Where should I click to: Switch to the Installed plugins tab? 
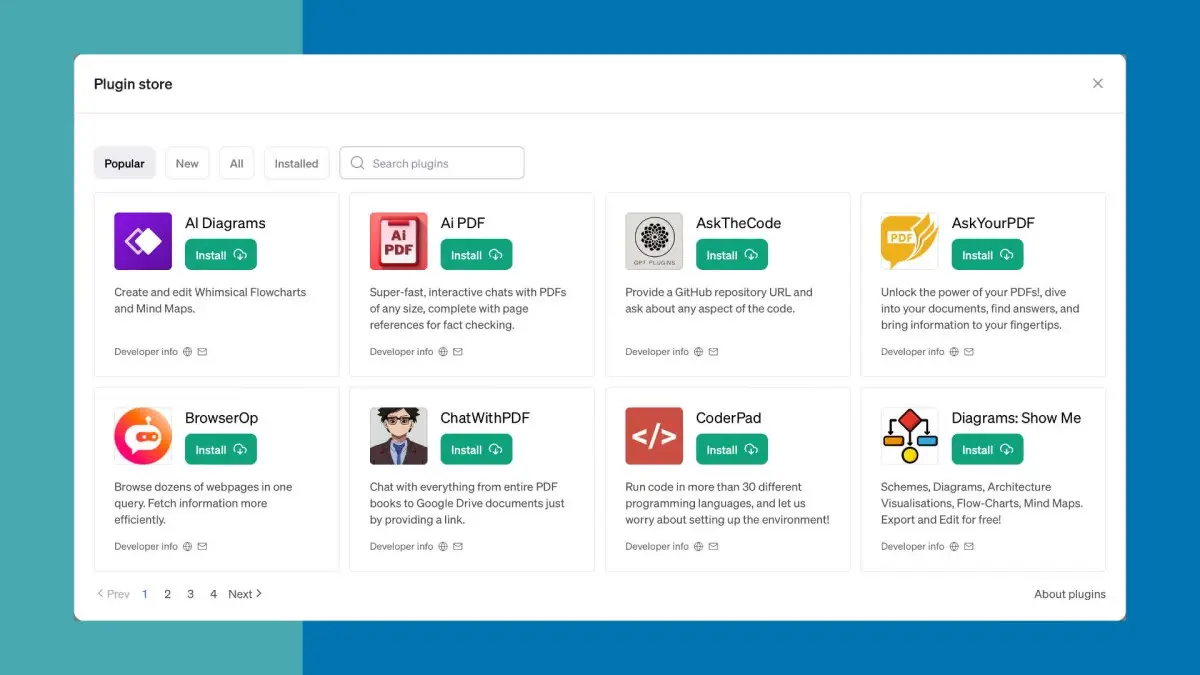[x=296, y=163]
